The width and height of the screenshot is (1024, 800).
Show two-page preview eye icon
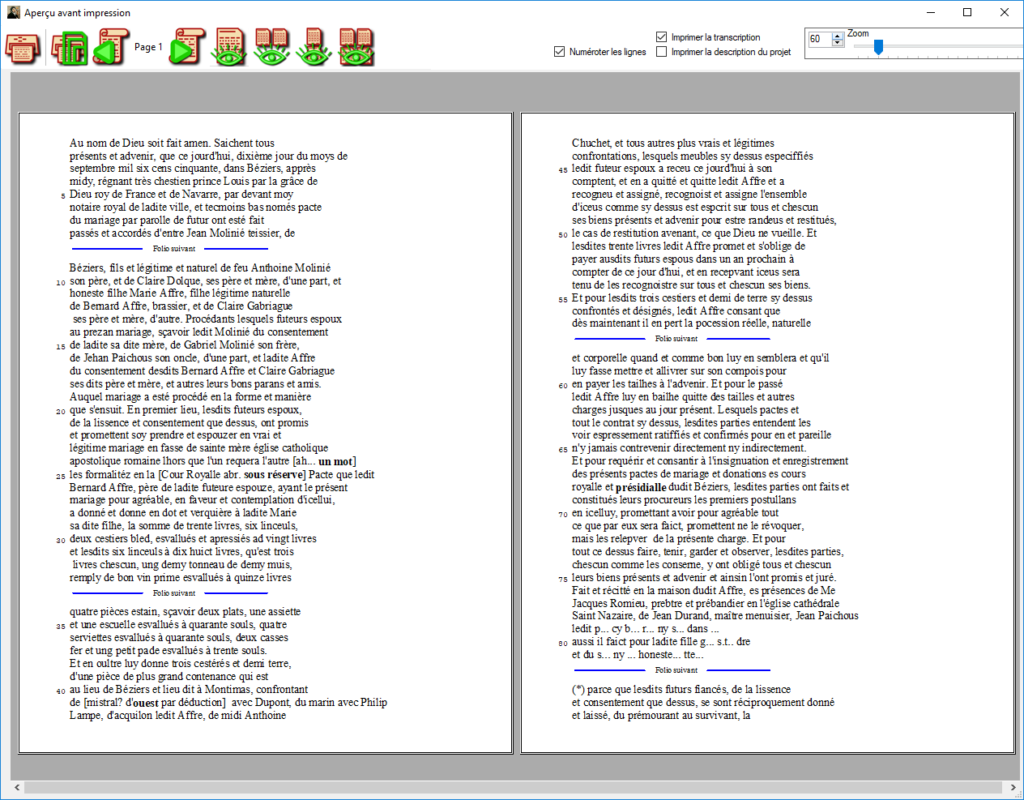272,48
